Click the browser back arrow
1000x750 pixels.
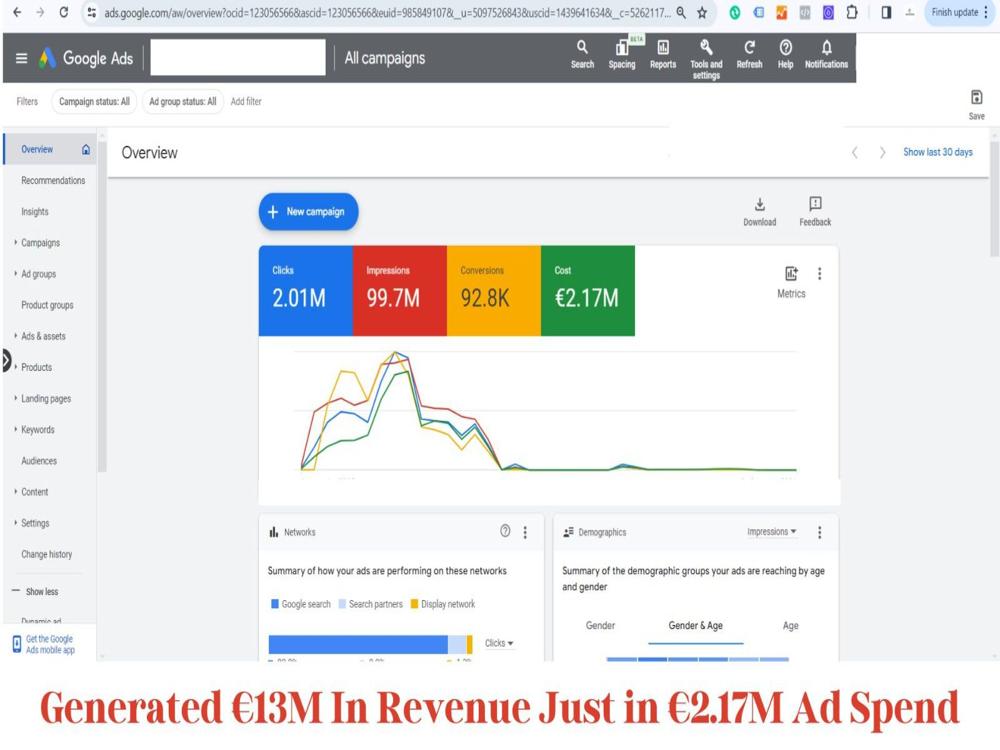(x=17, y=12)
